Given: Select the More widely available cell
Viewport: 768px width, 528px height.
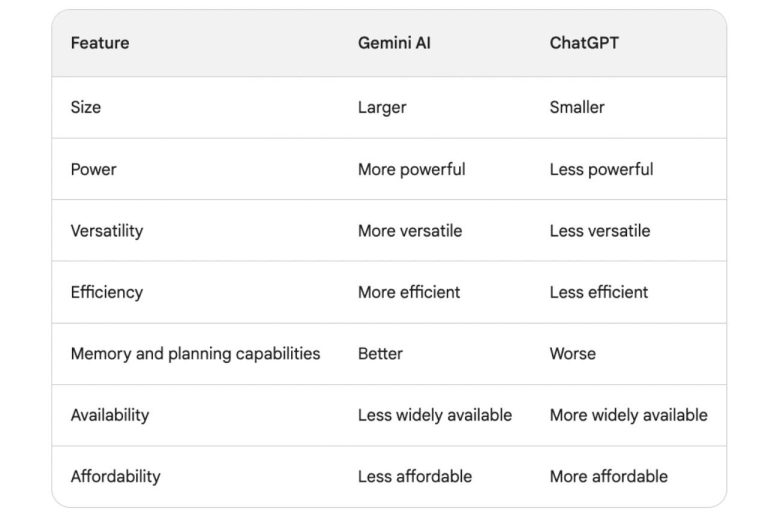Looking at the screenshot, I should point(628,415).
